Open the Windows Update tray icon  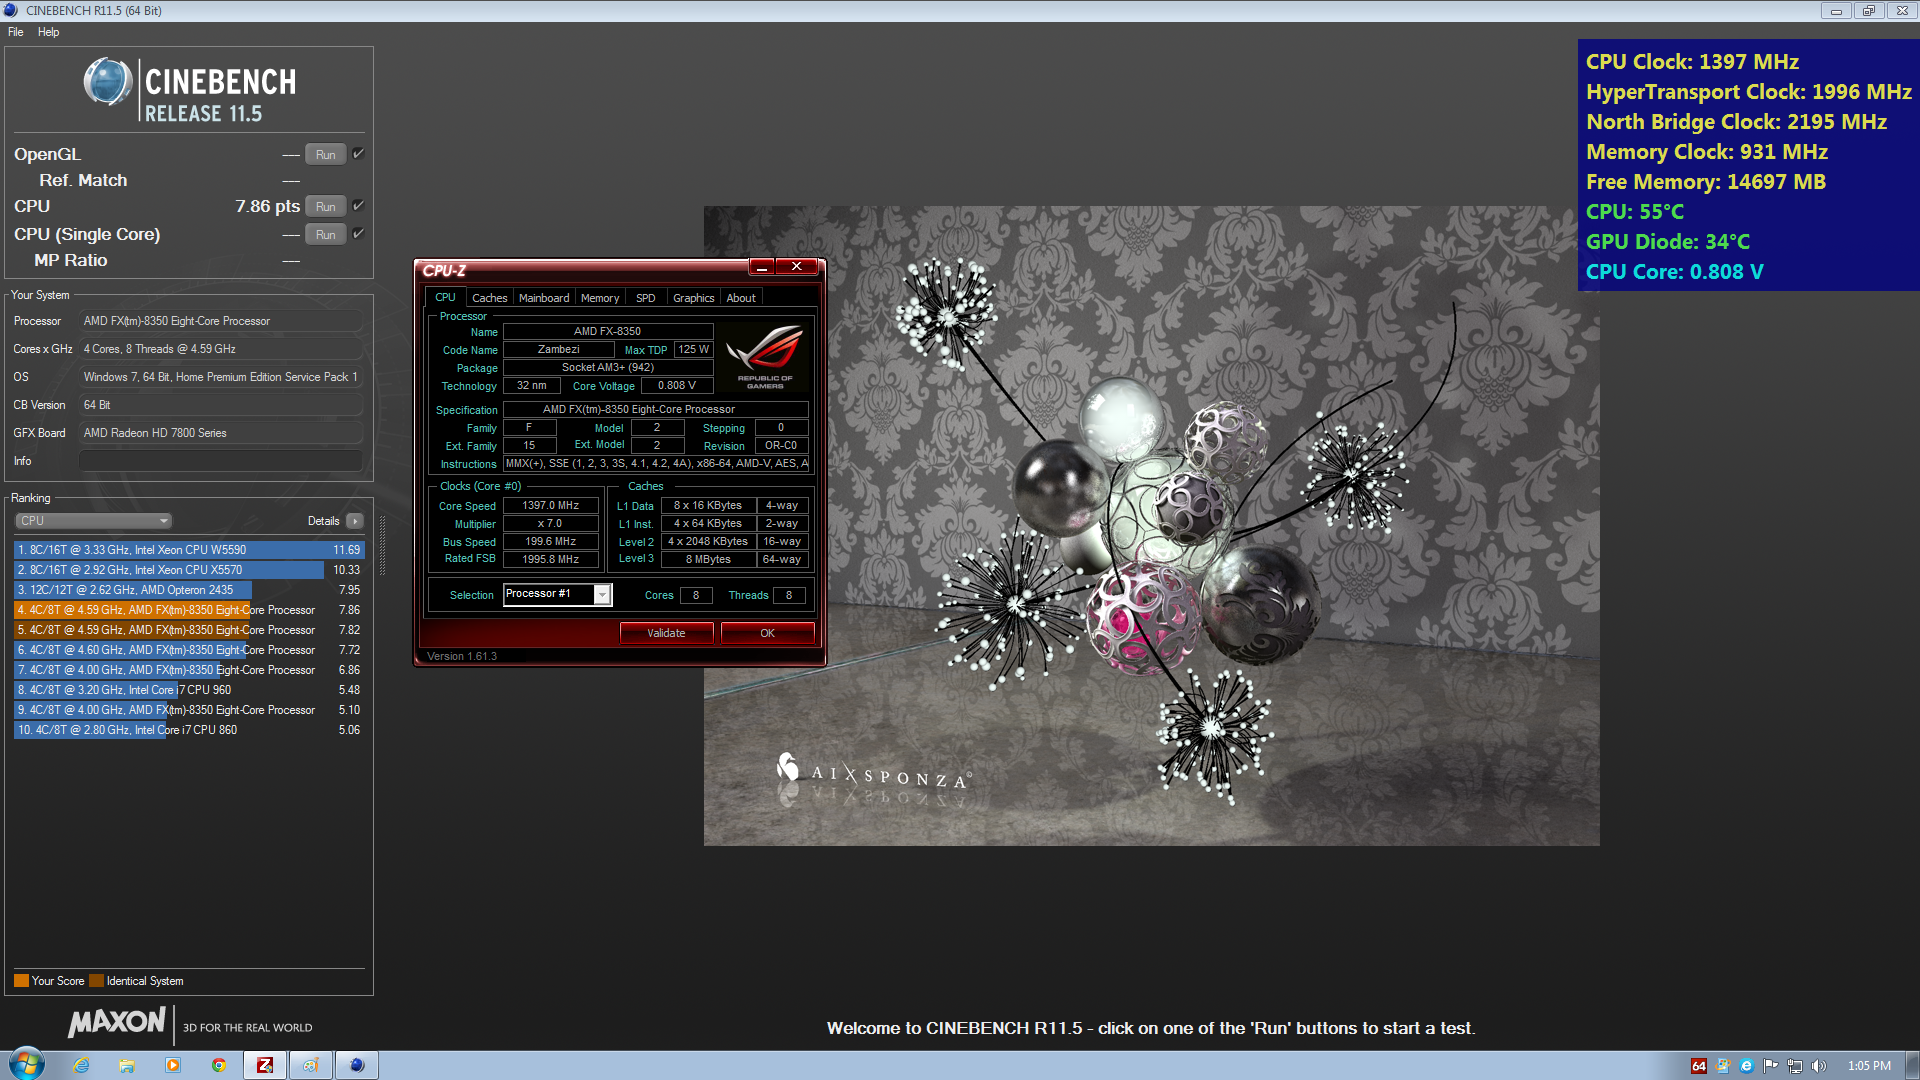(x=1723, y=1066)
